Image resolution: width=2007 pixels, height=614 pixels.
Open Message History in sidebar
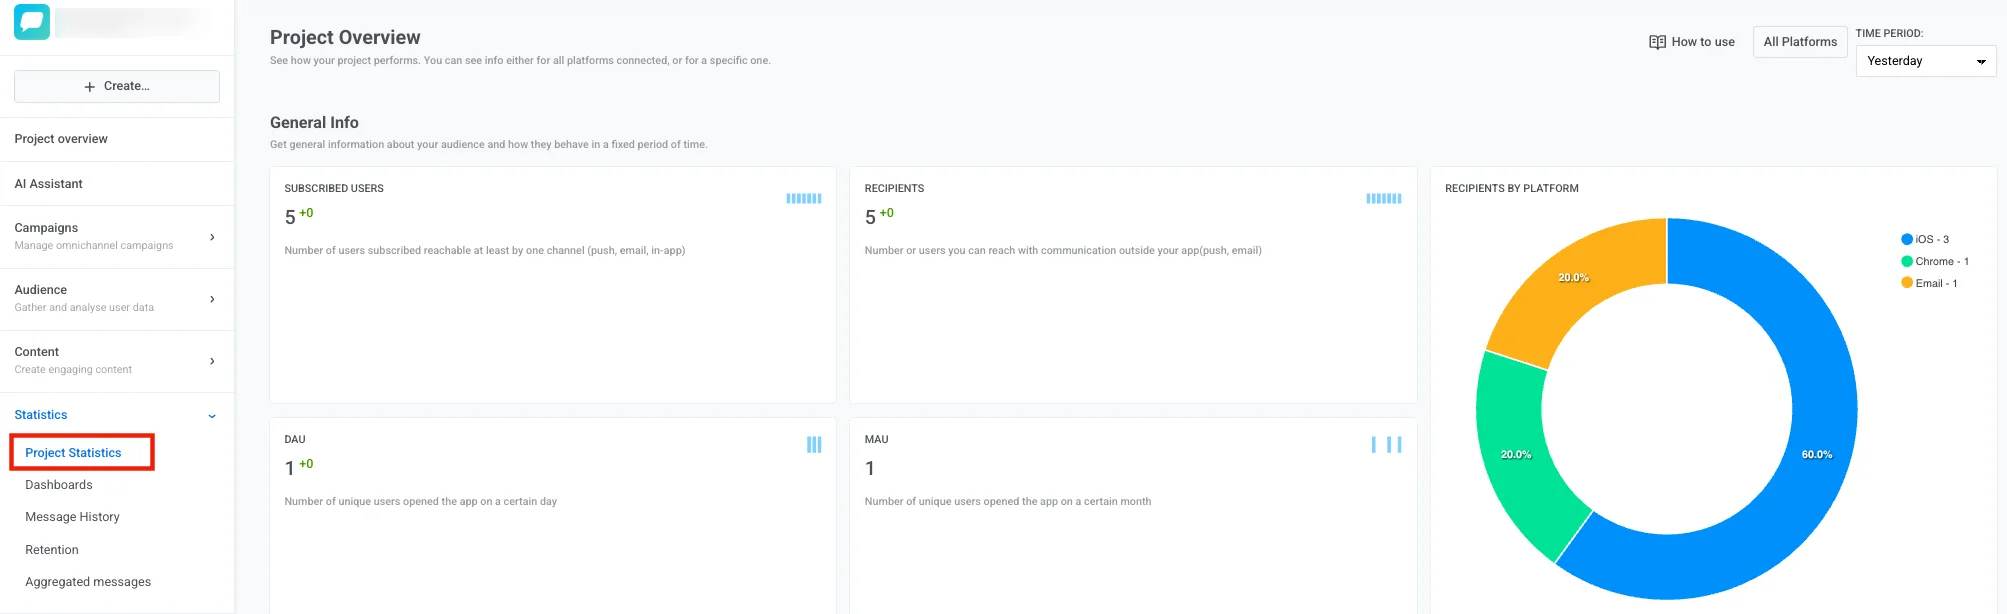pos(72,517)
